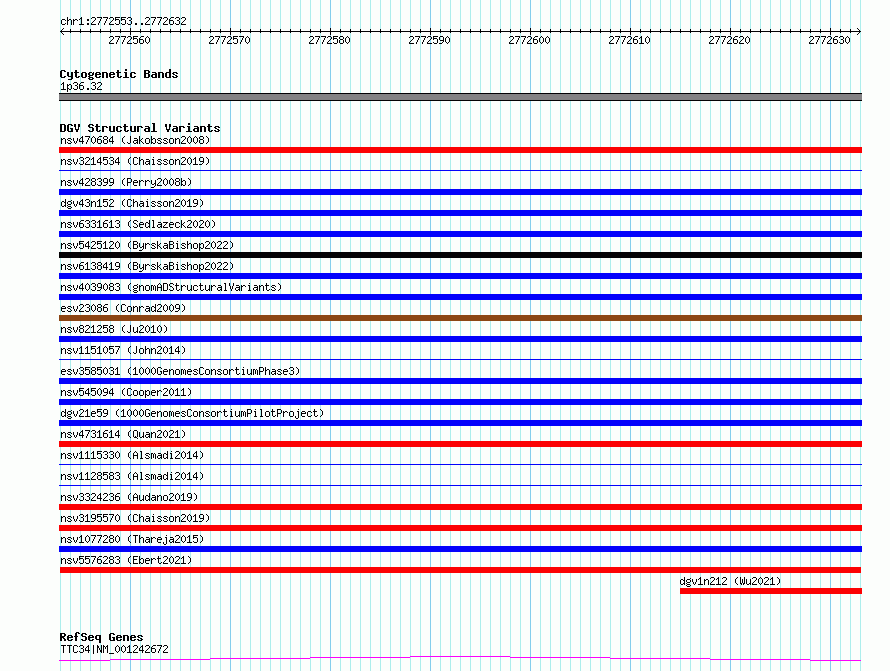Select the black bar under nsv5425120

coord(460,255)
